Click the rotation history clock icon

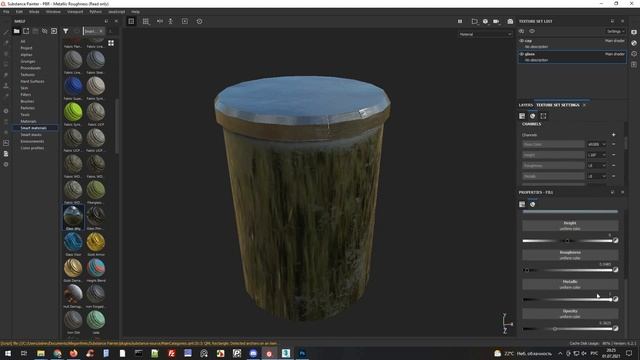[x=199, y=21]
